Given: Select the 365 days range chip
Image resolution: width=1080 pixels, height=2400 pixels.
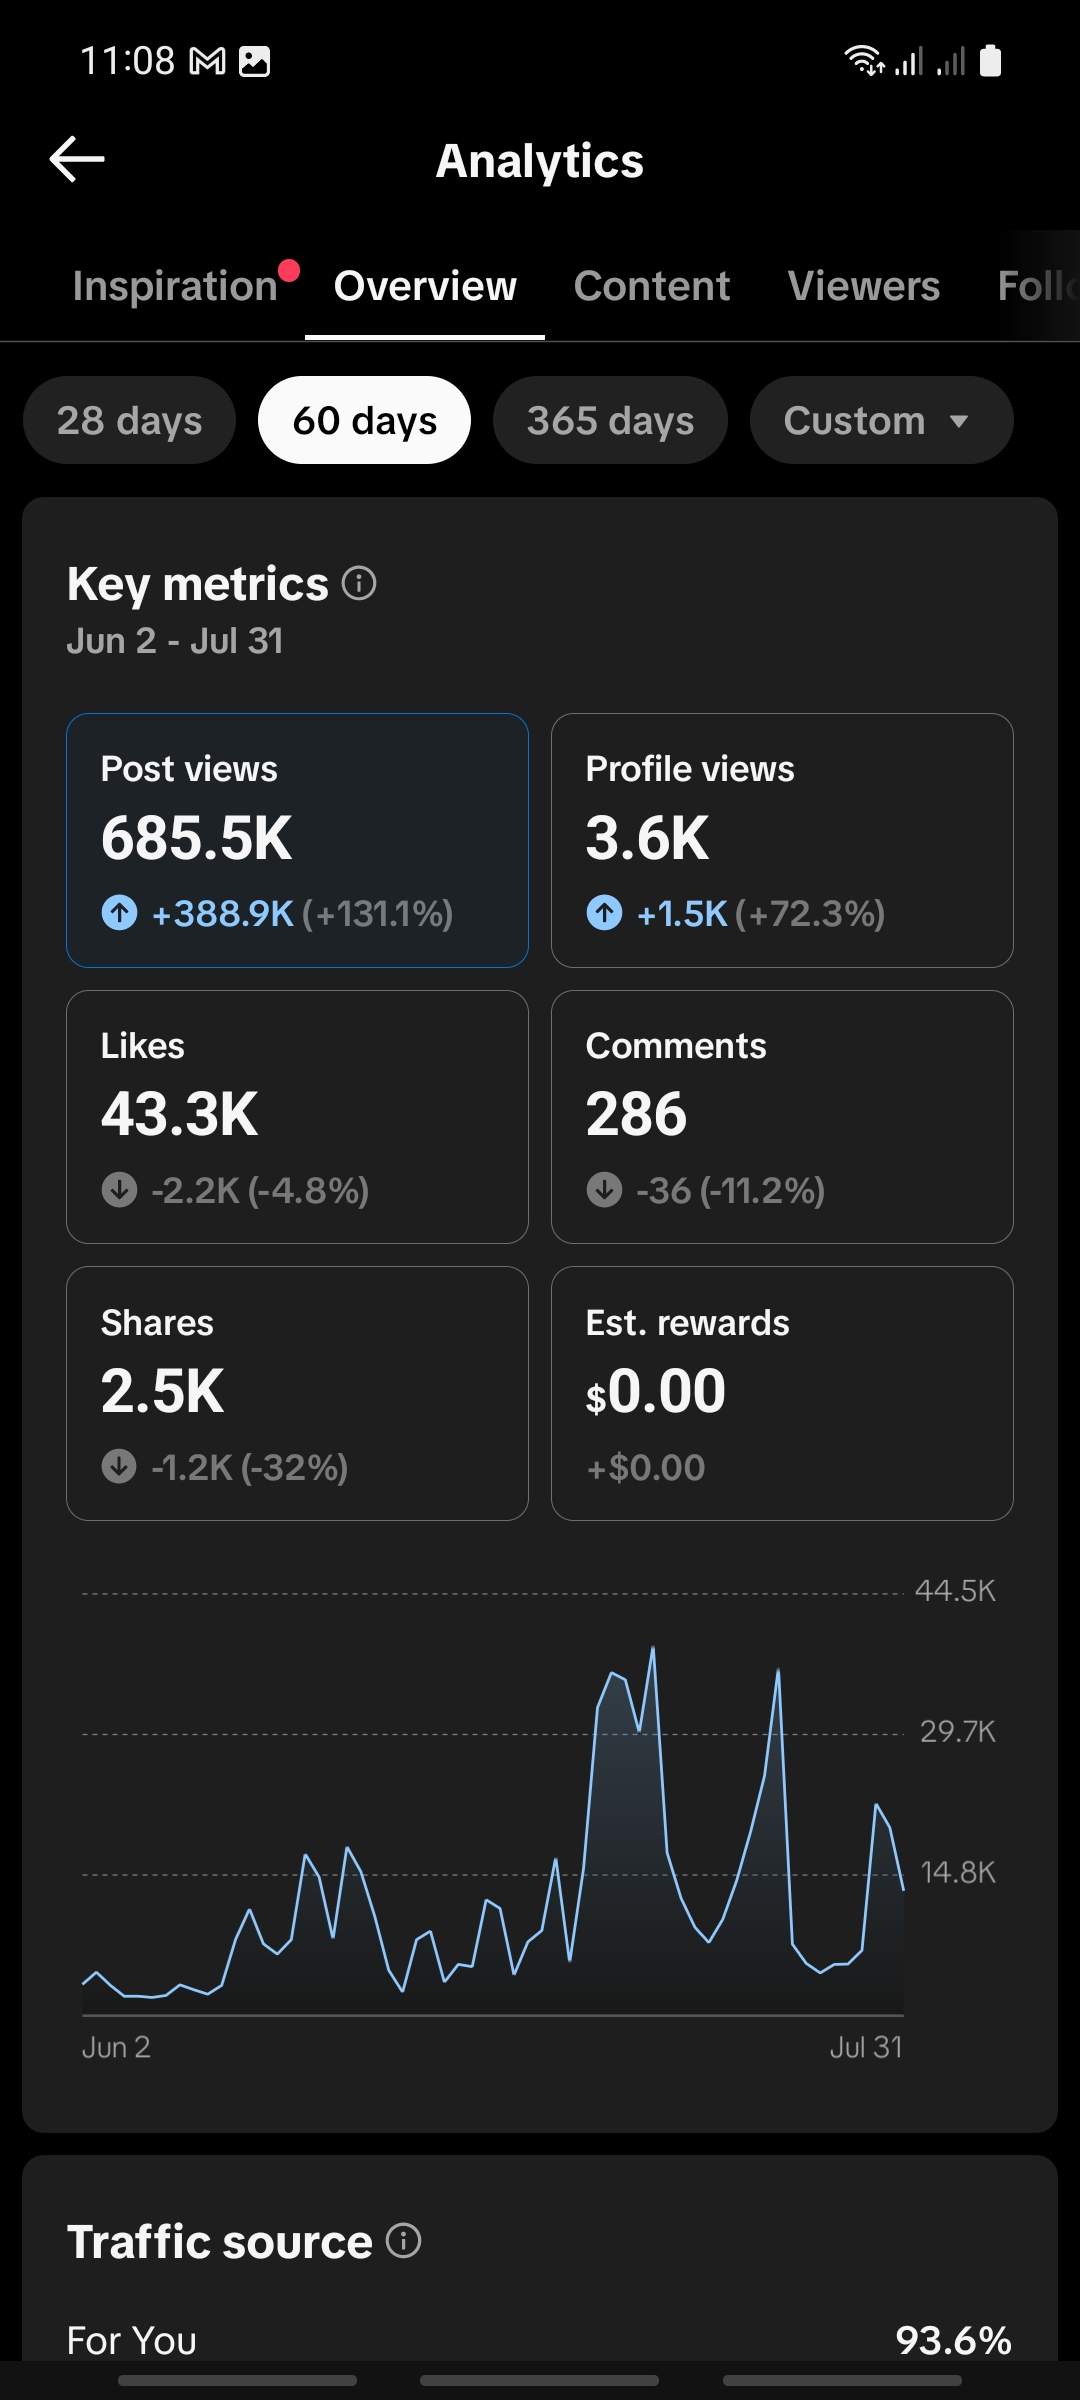Looking at the screenshot, I should [x=610, y=420].
